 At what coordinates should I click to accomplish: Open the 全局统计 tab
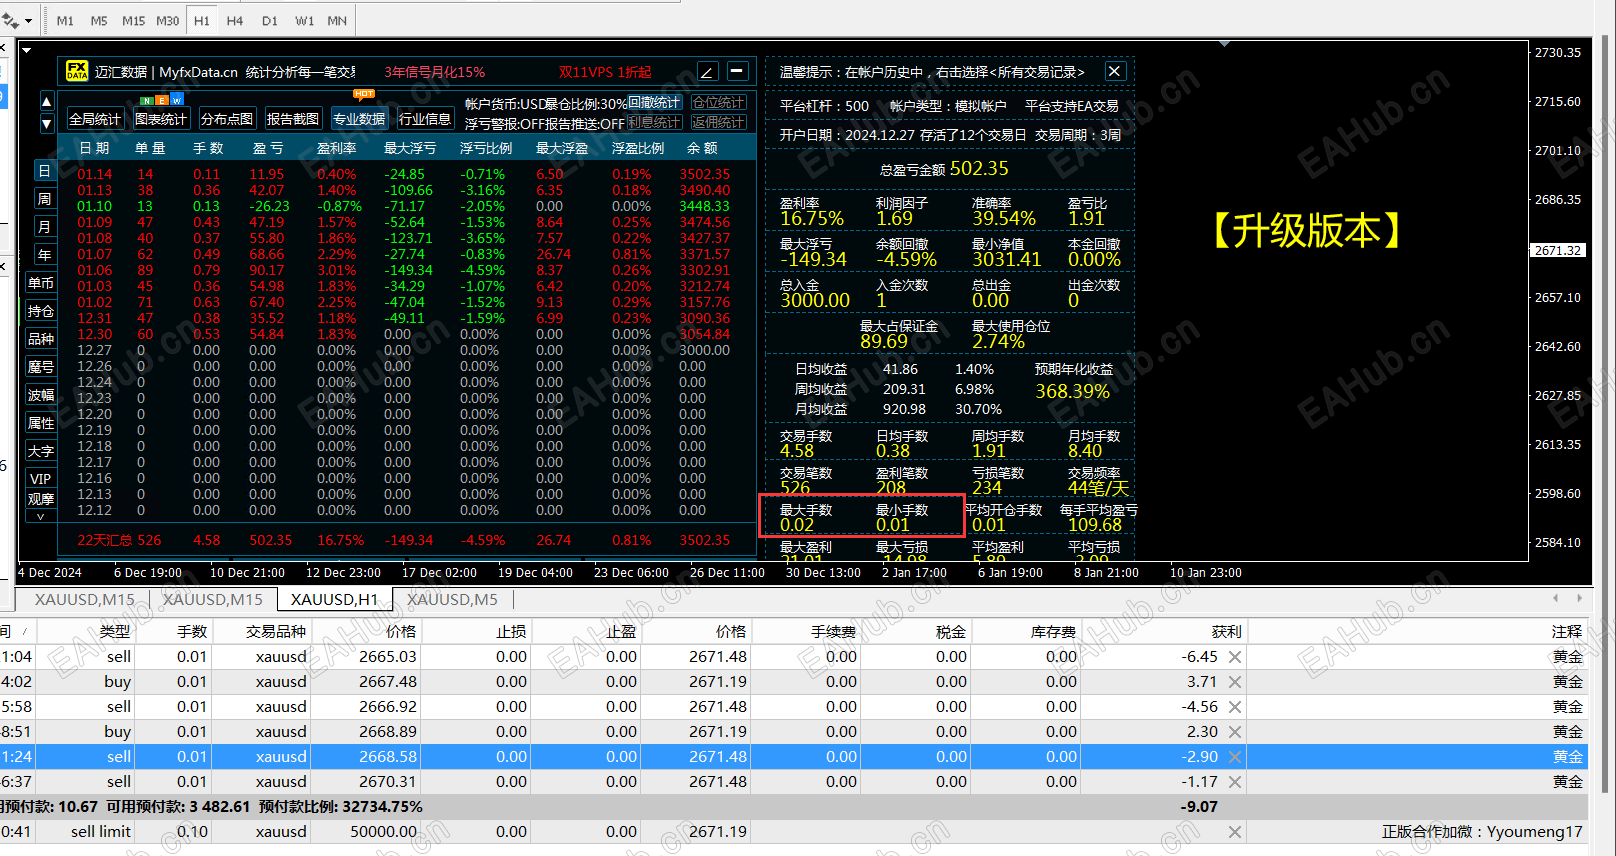[95, 119]
